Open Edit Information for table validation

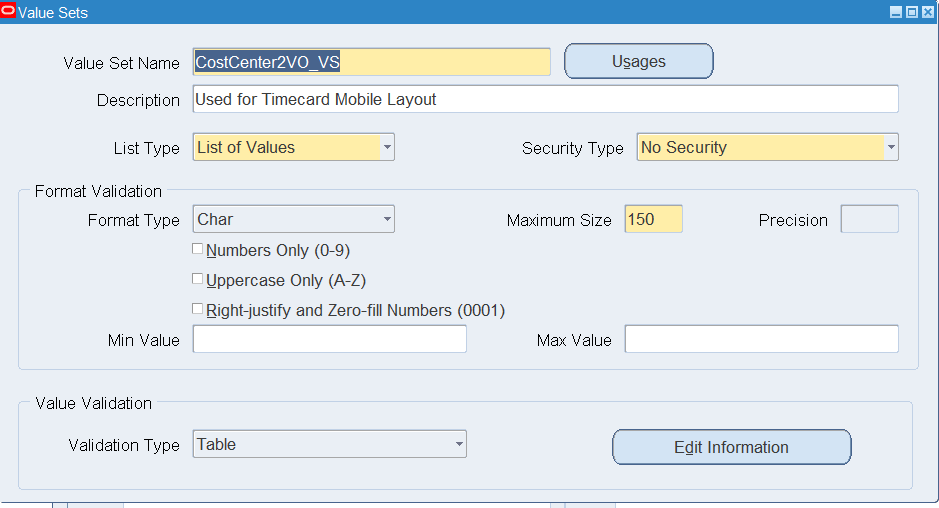tap(731, 447)
